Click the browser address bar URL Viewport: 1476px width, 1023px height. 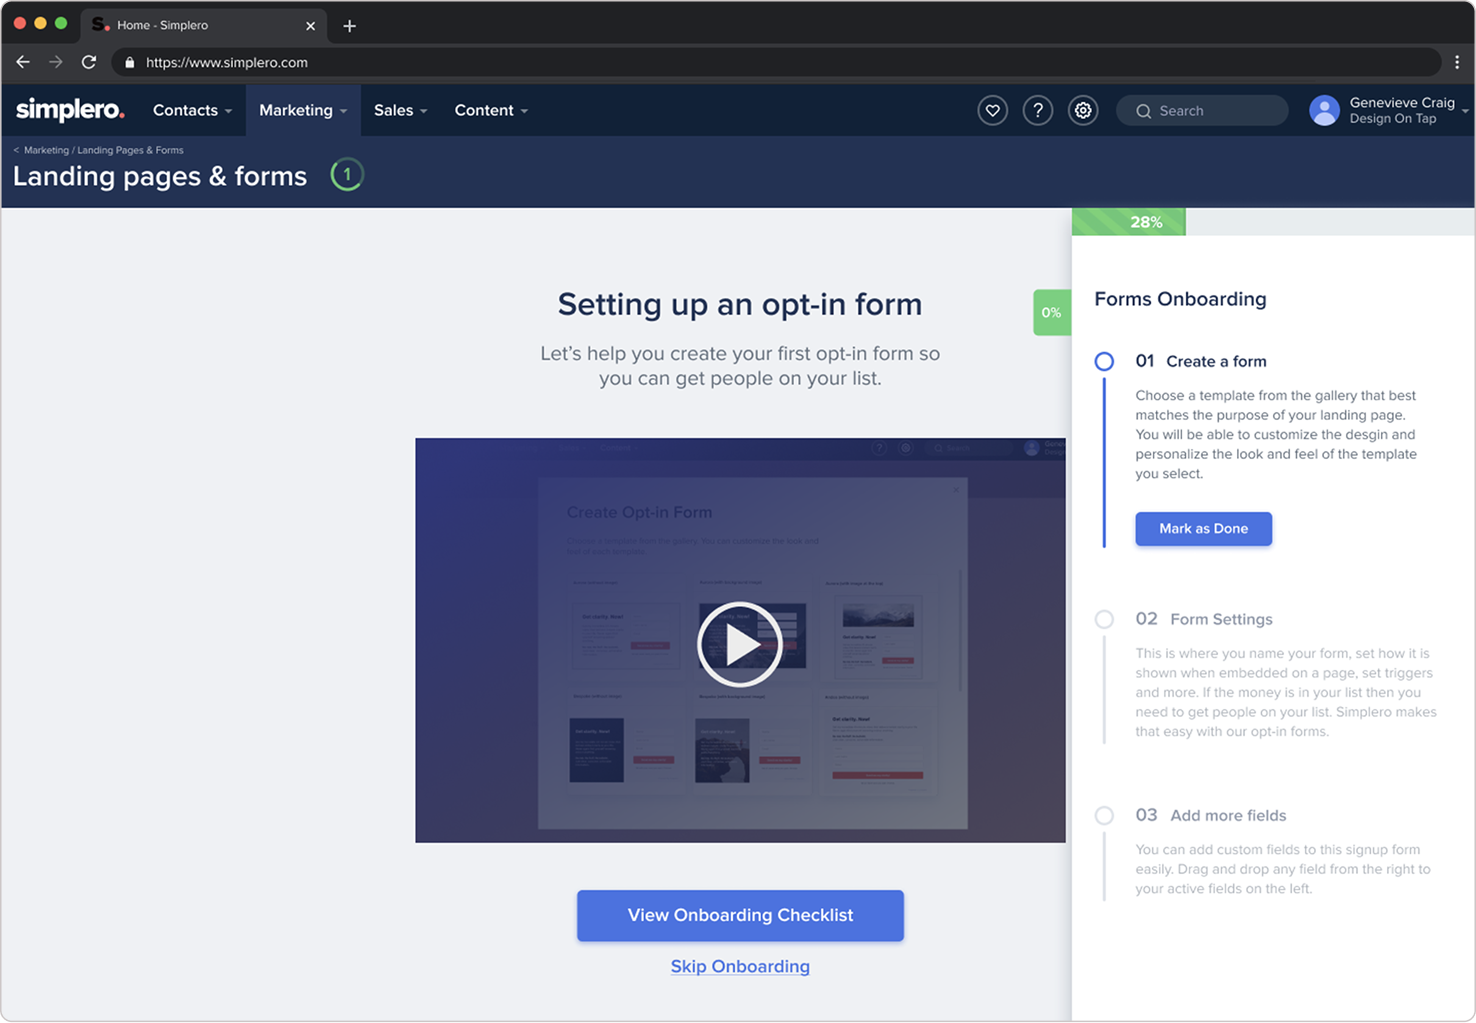227,62
